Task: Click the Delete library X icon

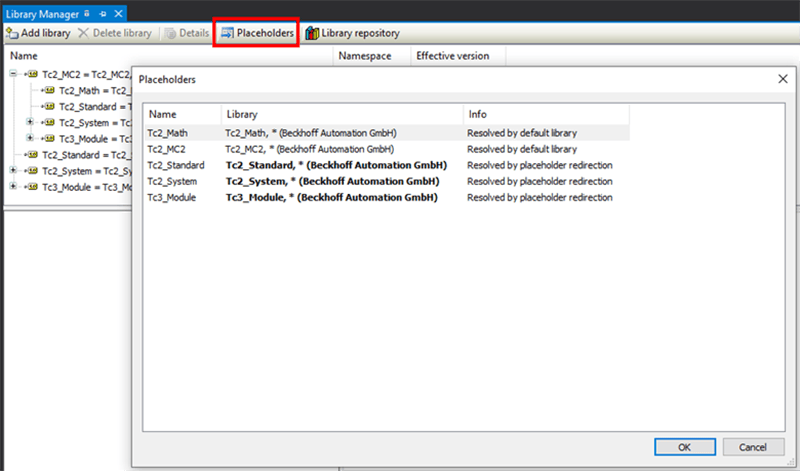Action: point(83,33)
